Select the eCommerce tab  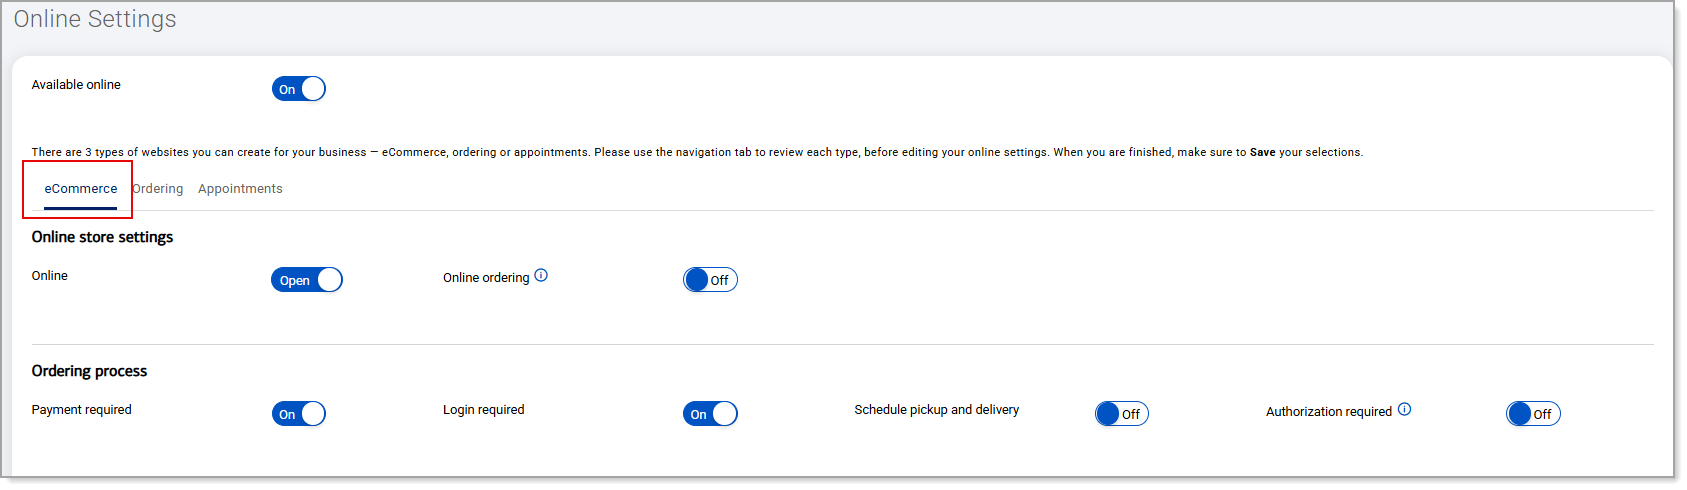point(81,189)
